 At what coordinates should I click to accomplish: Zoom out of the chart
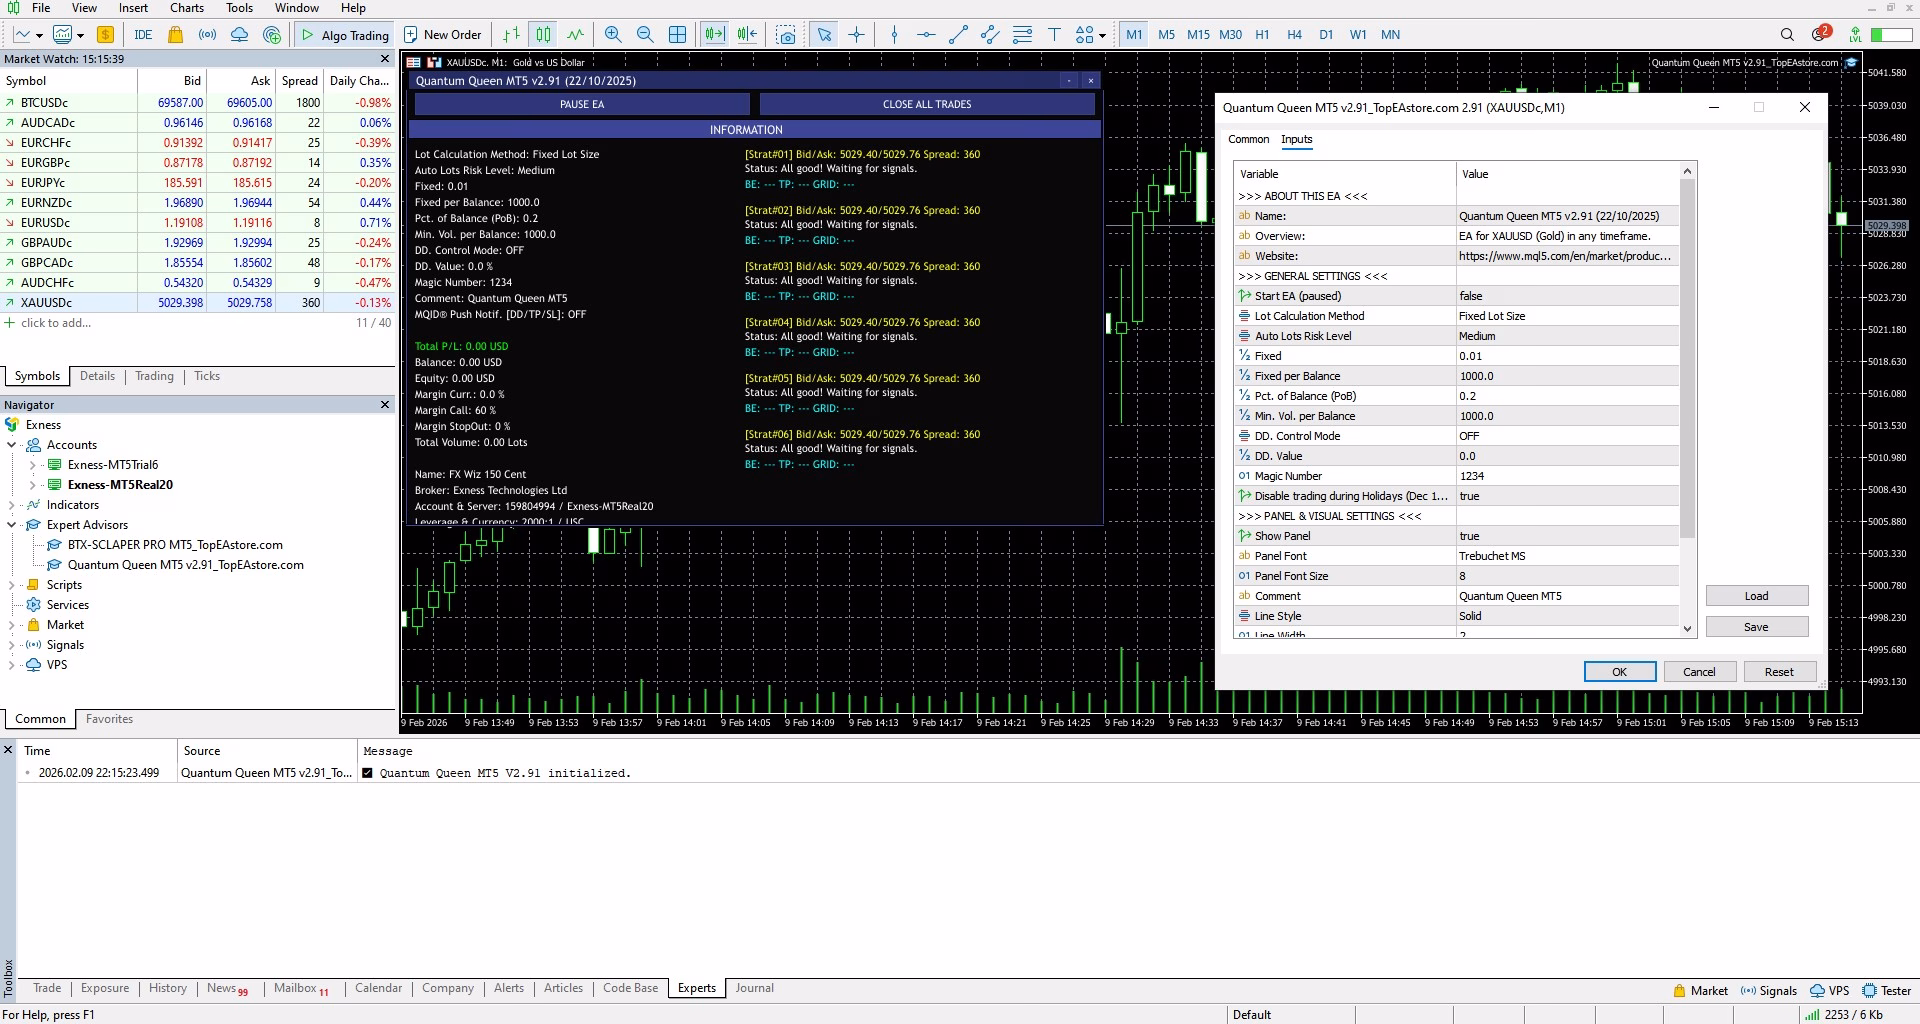(645, 34)
